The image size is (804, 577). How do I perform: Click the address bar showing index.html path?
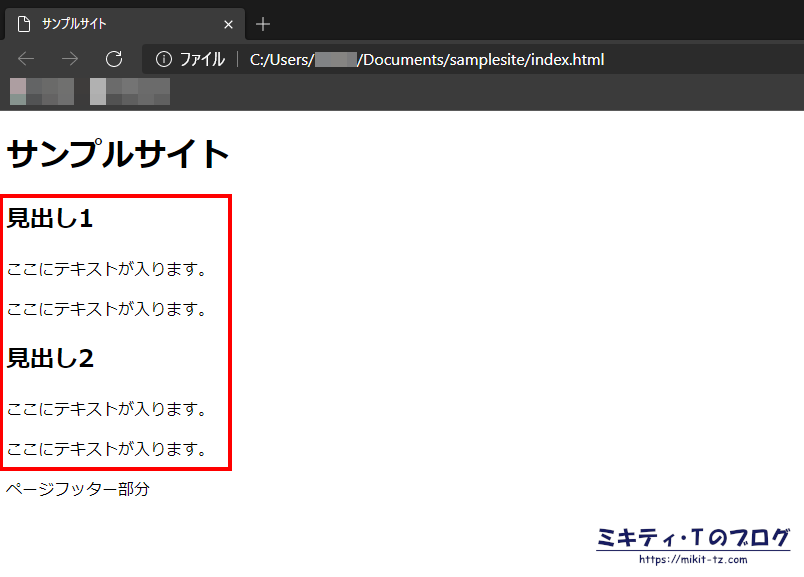(420, 59)
